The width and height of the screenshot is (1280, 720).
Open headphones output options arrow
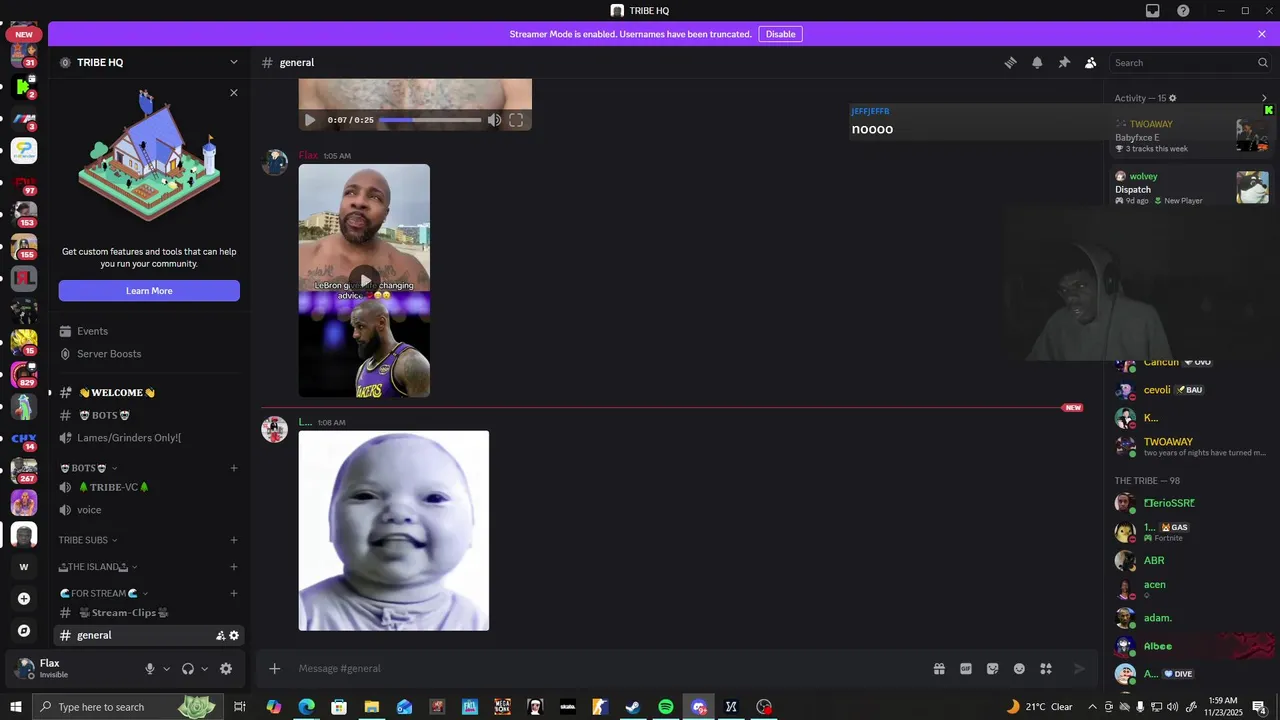click(x=204, y=668)
